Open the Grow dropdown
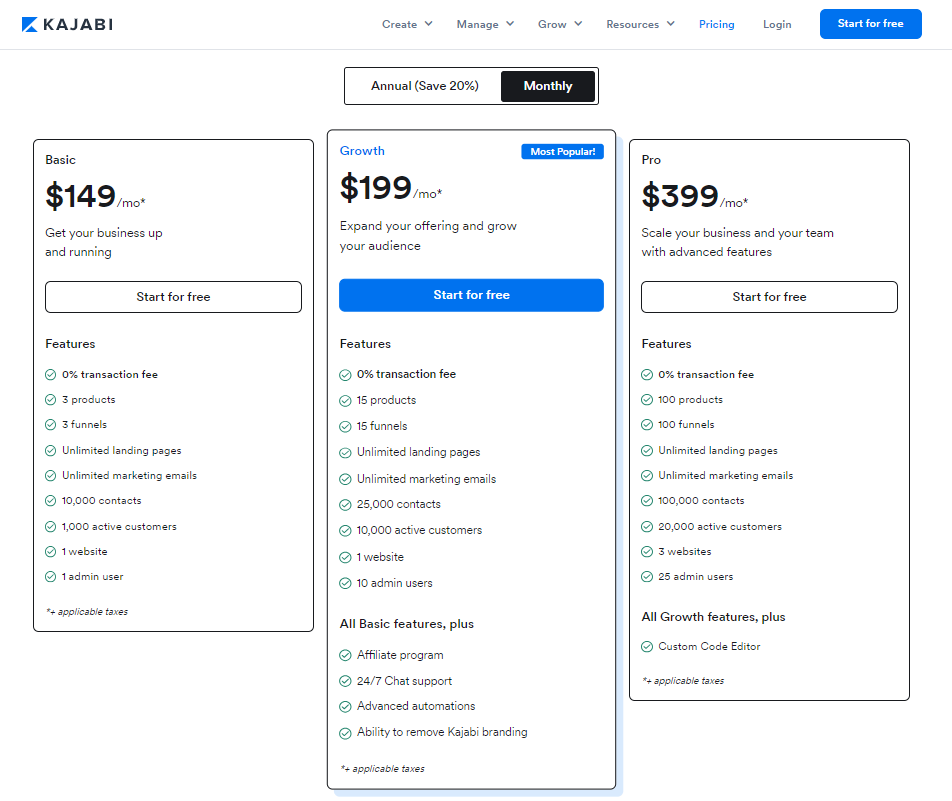952x801 pixels. tap(560, 24)
